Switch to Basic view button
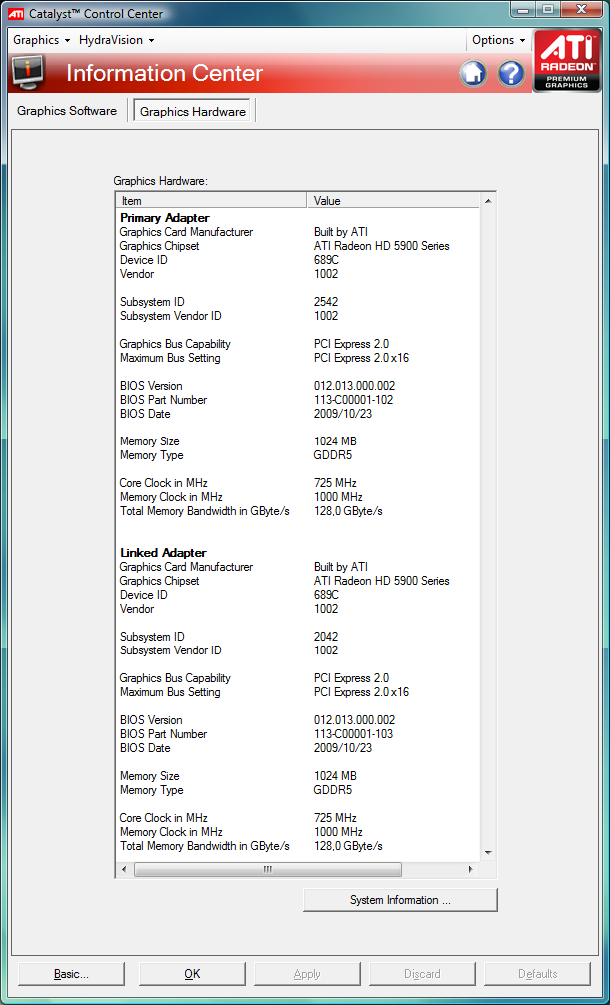 (x=72, y=974)
